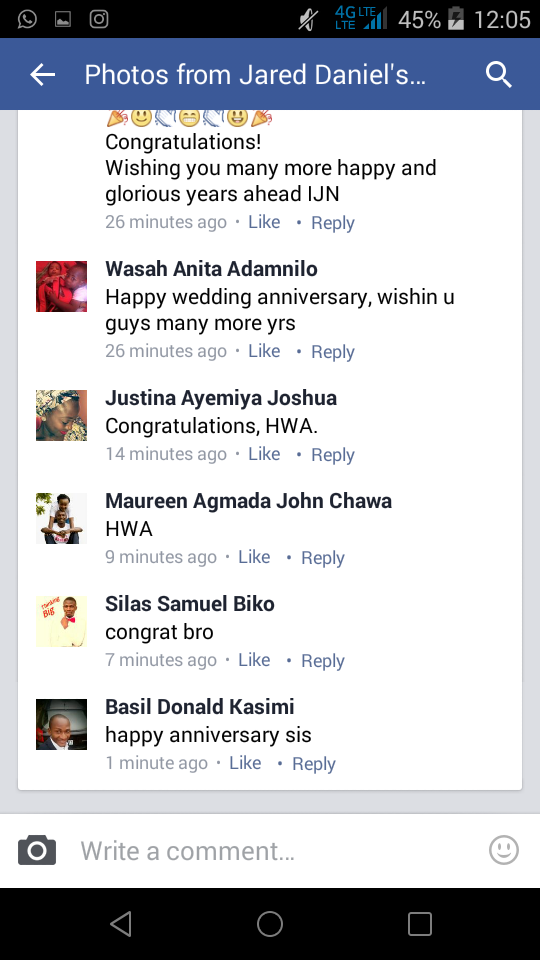Like Silas Samuel Biko's comment

(254, 660)
